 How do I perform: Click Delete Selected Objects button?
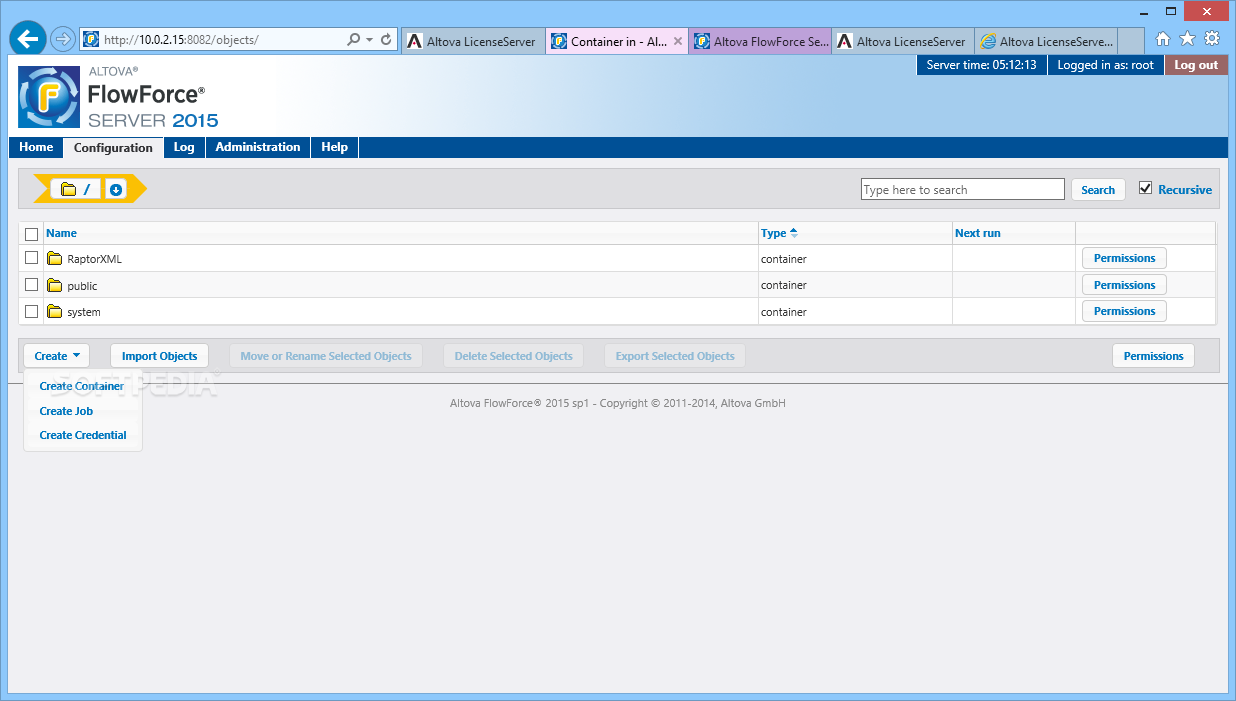pyautogui.click(x=514, y=356)
